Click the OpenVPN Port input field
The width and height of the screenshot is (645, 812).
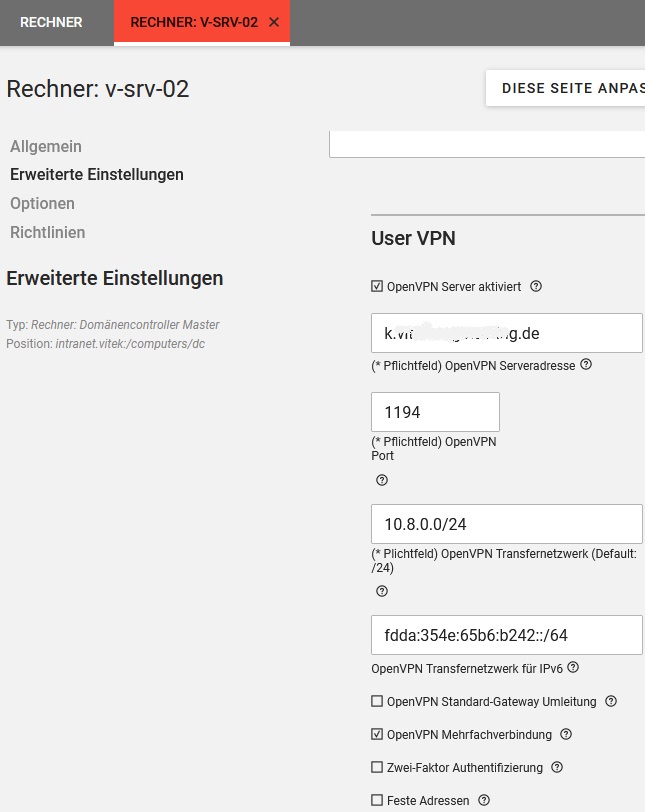(435, 412)
